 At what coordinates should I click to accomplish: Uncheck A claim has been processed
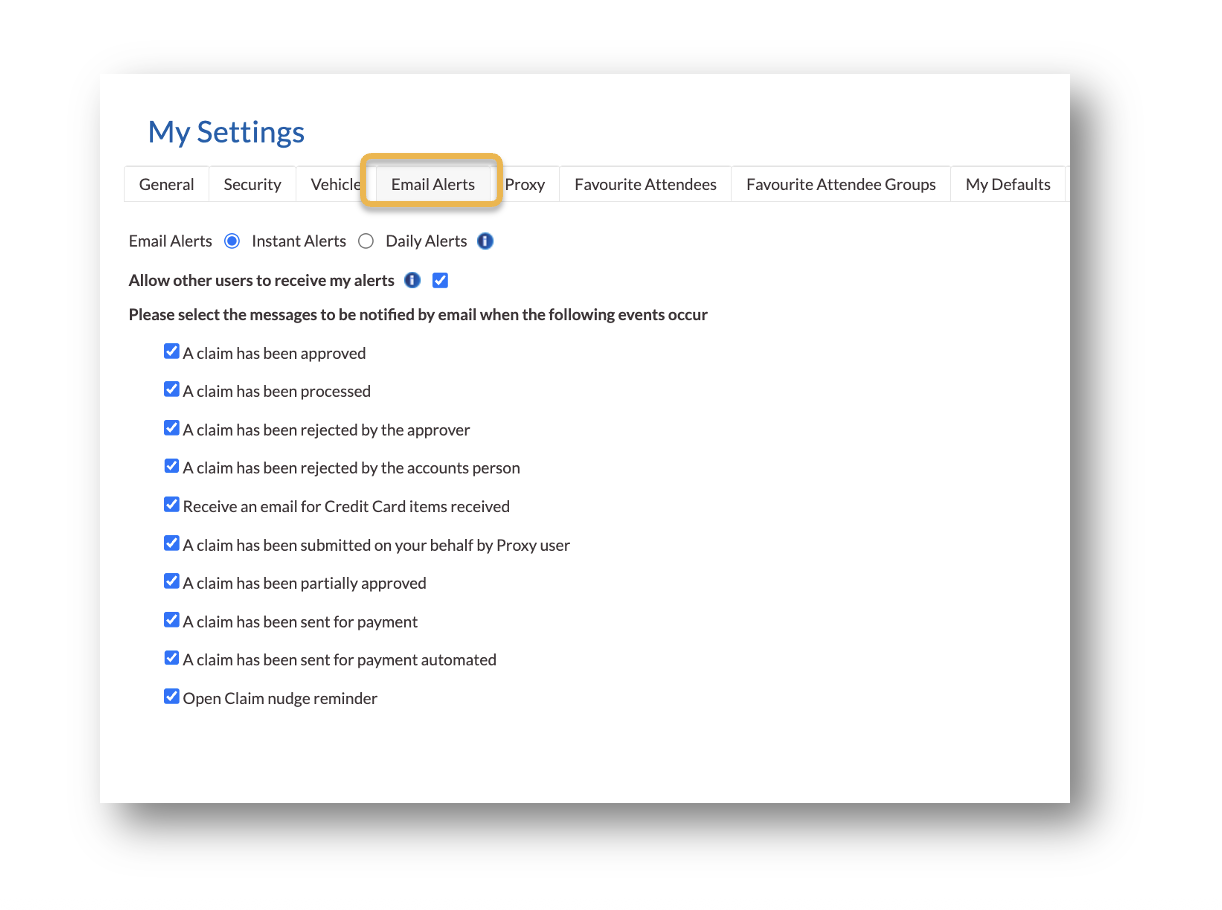pyautogui.click(x=172, y=390)
